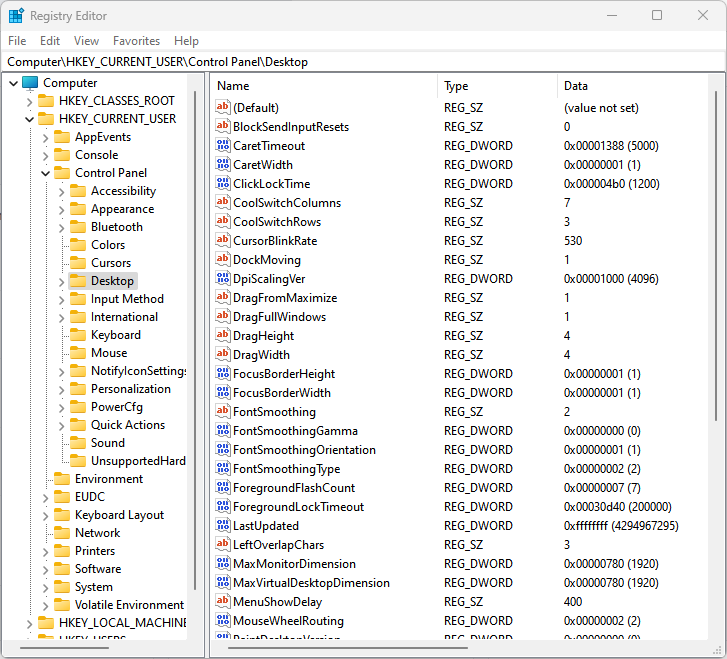Select the Keyboard key in the tree
Screen dimensions: 727x659
(116, 335)
